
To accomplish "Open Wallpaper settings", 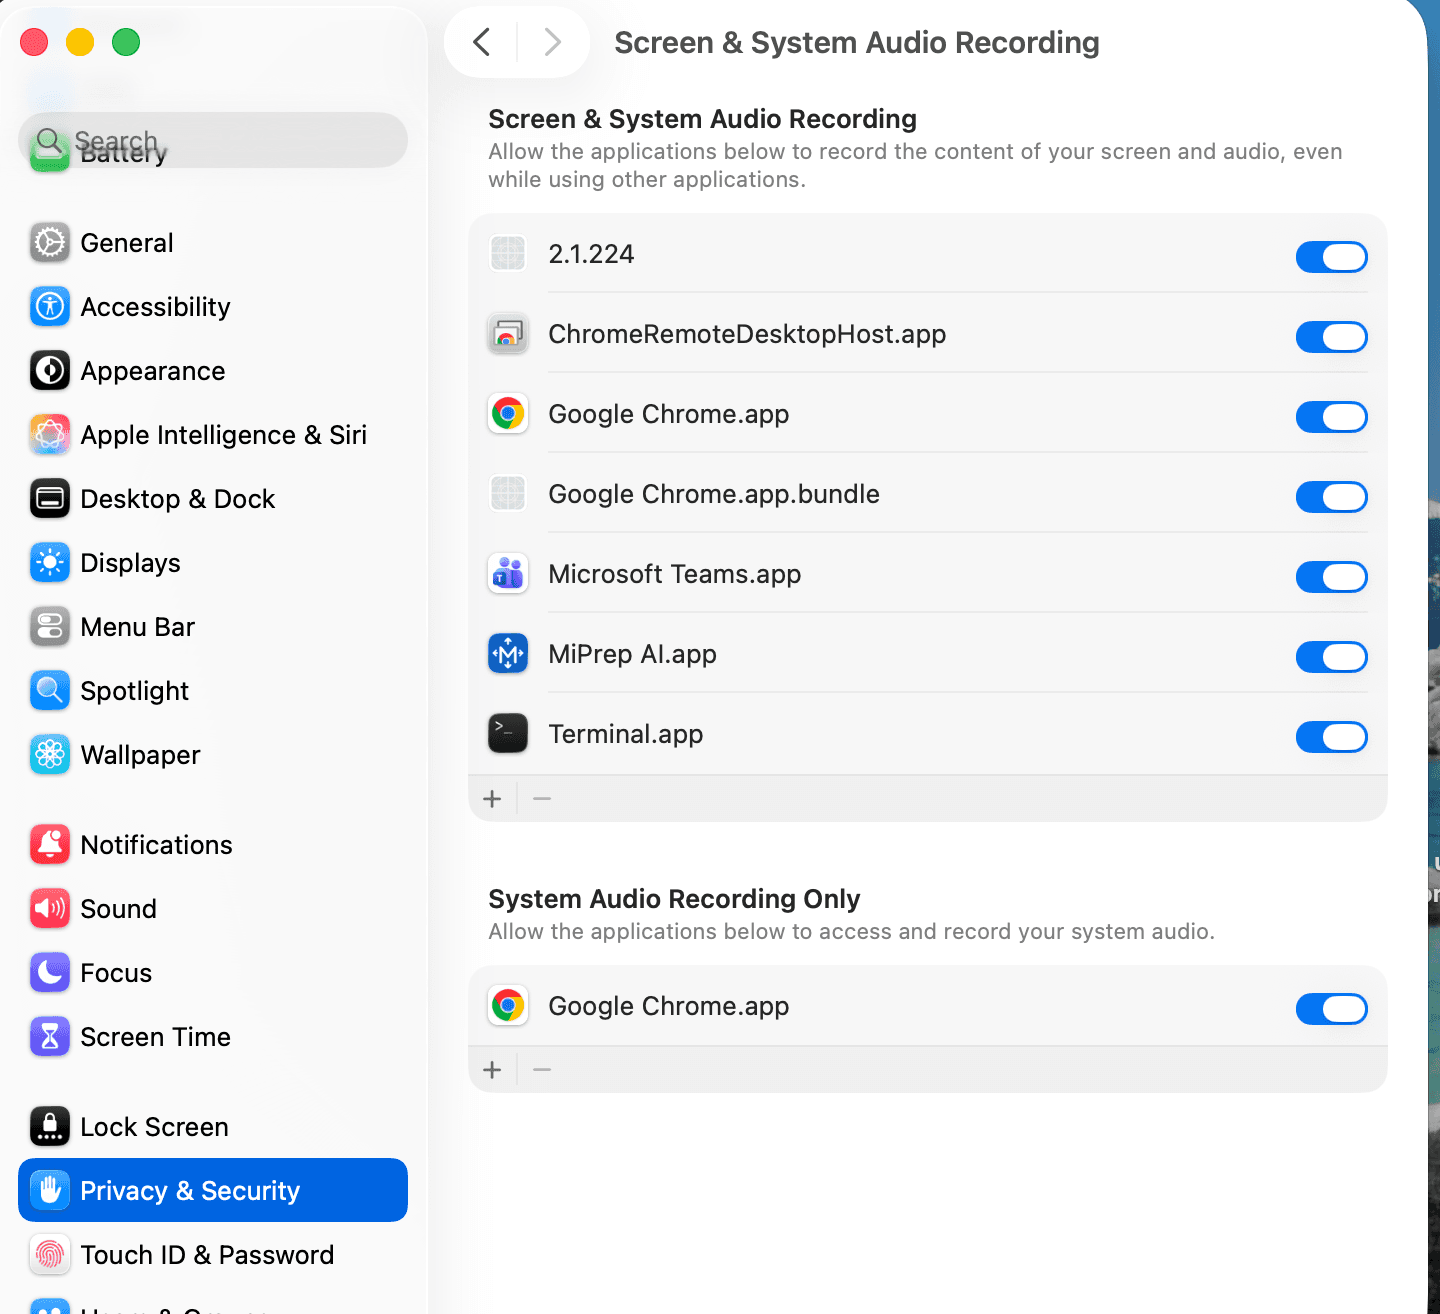I will point(213,755).
